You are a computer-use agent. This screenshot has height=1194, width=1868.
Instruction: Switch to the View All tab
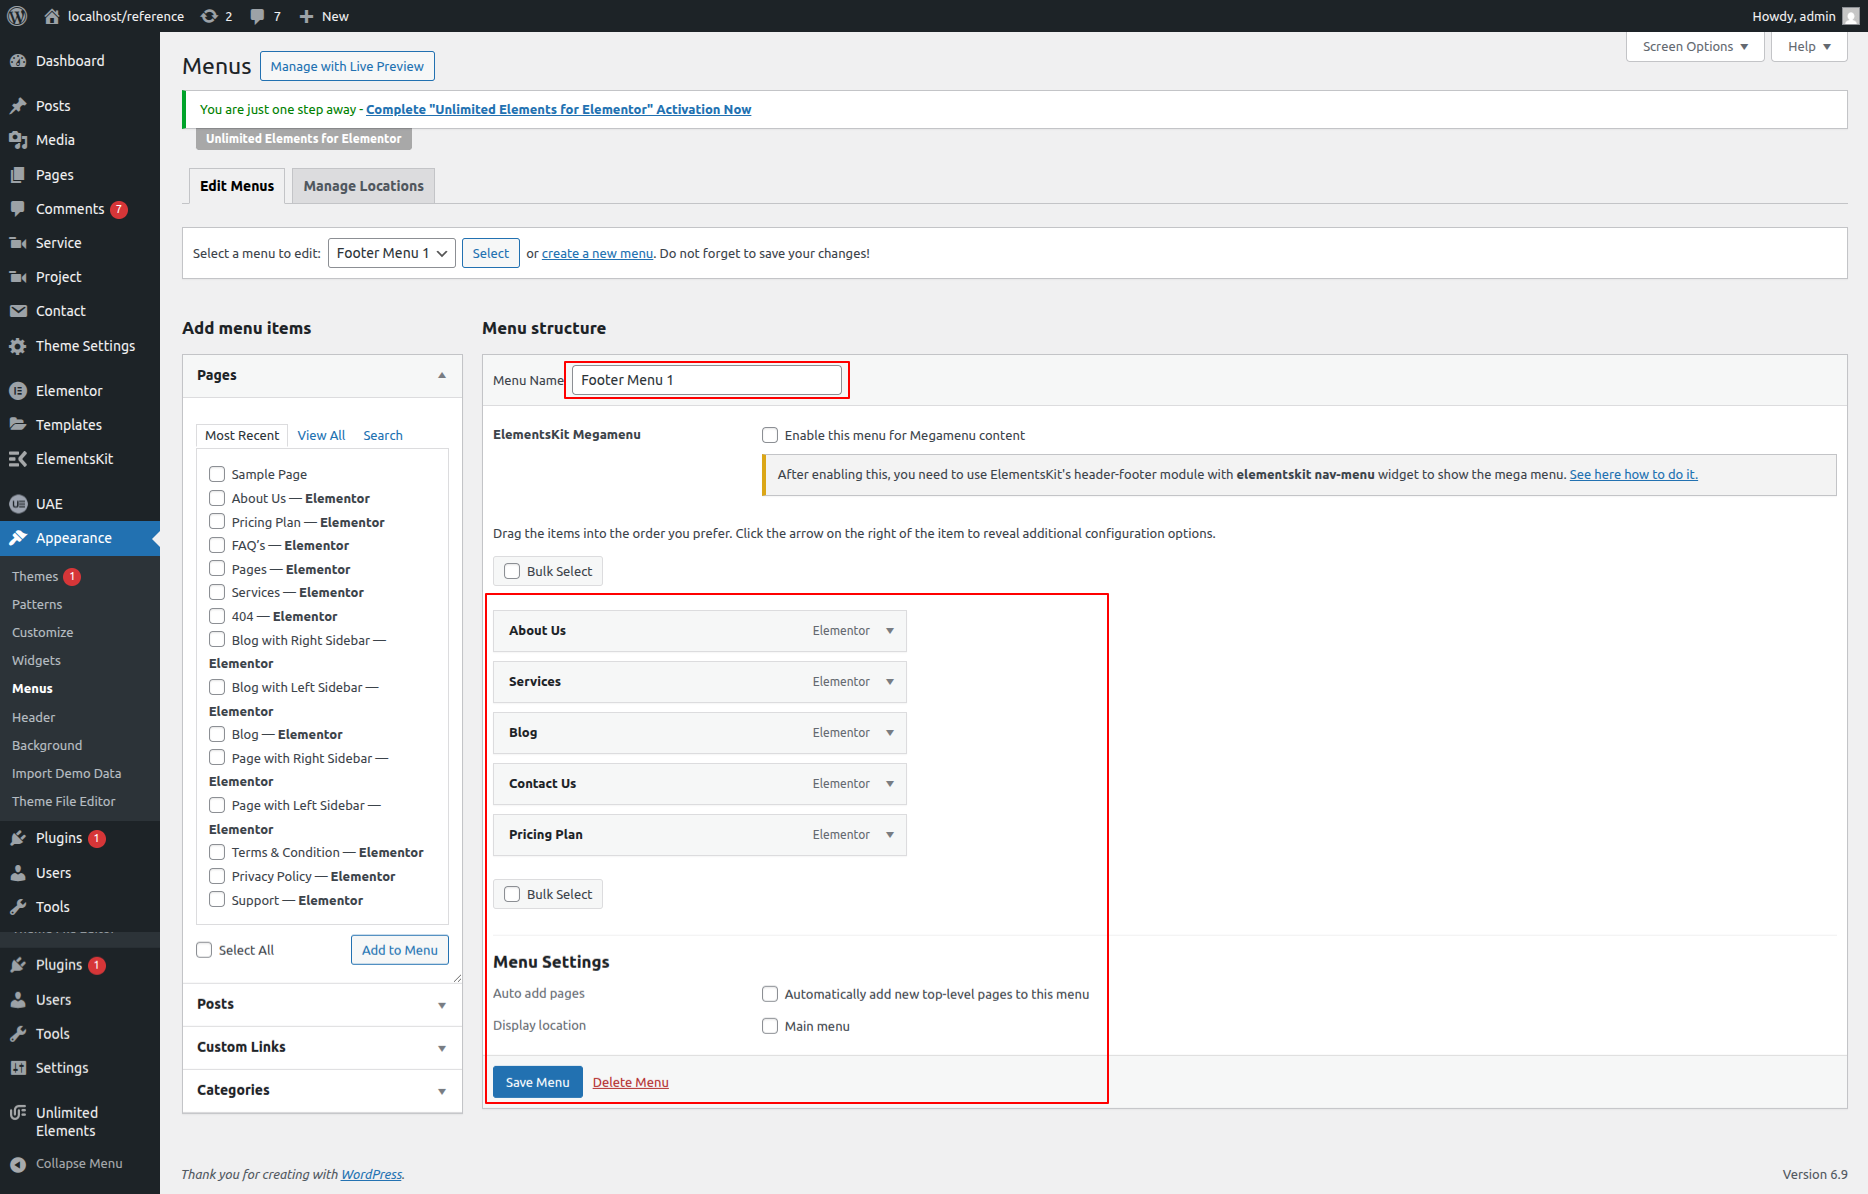[321, 435]
